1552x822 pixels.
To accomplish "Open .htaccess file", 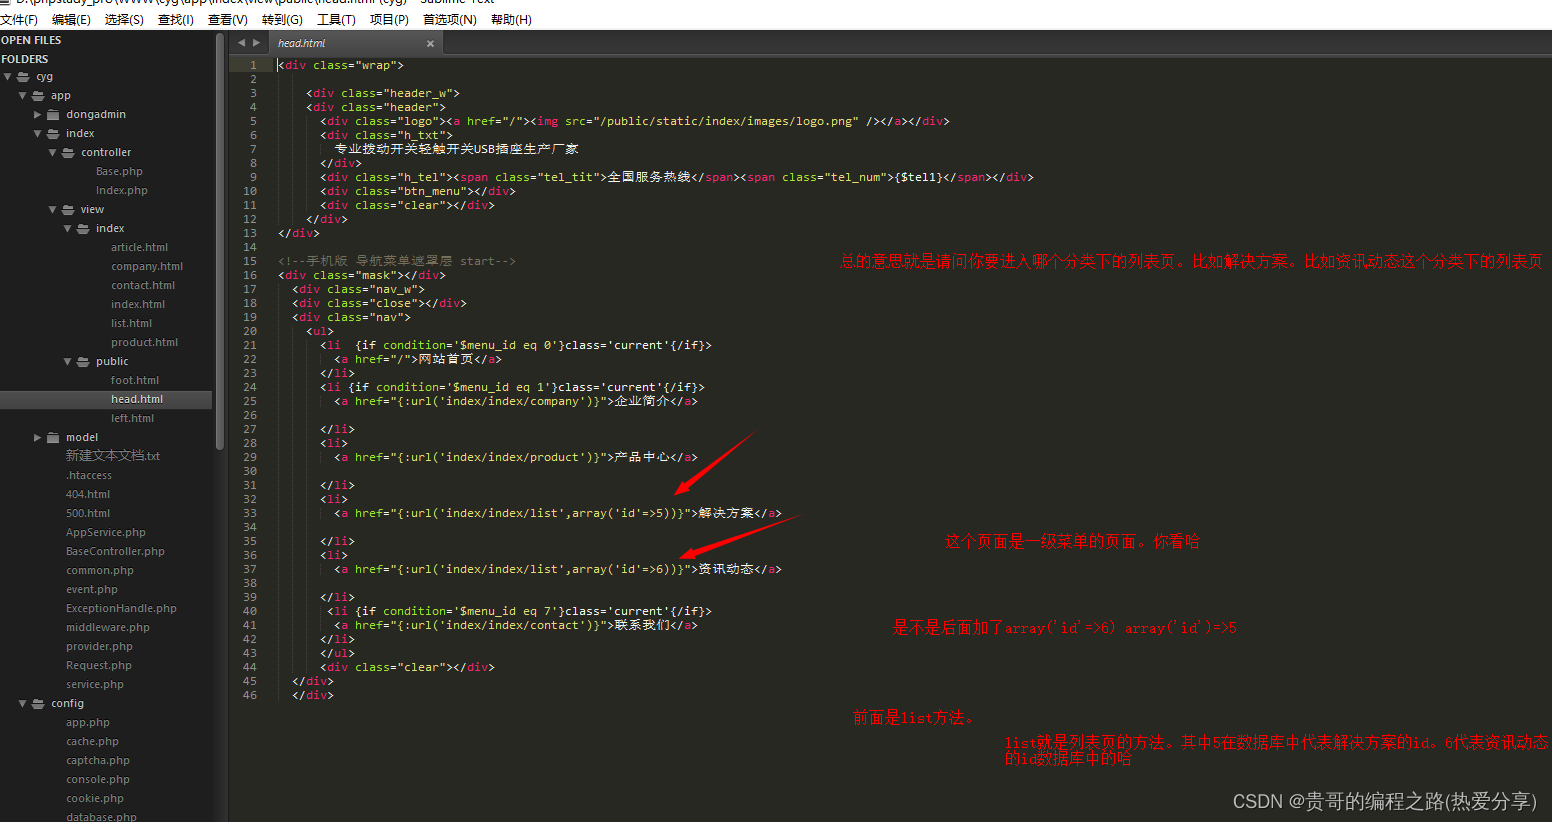I will pos(89,476).
